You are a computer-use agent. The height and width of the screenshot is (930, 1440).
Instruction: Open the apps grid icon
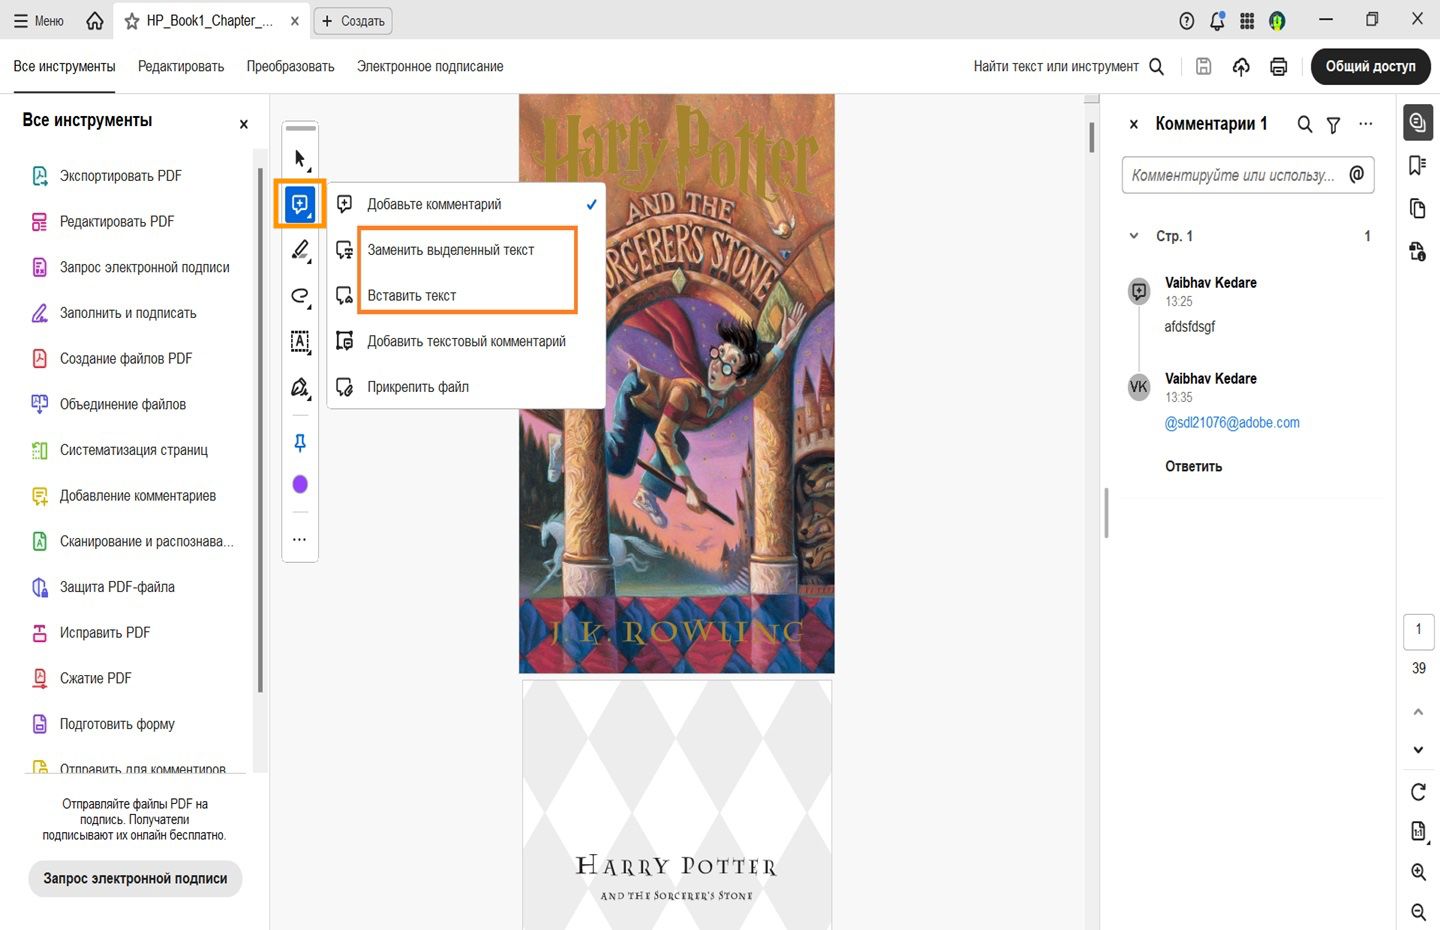1247,21
